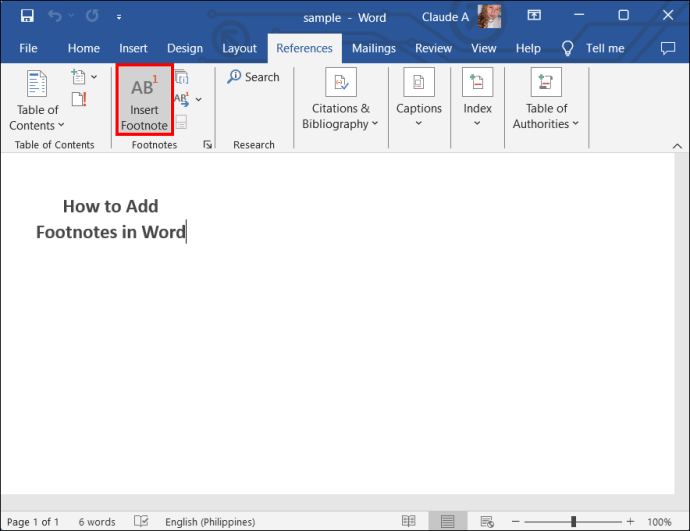The height and width of the screenshot is (531, 690).
Task: Click the Show Notes icon
Action: [181, 122]
